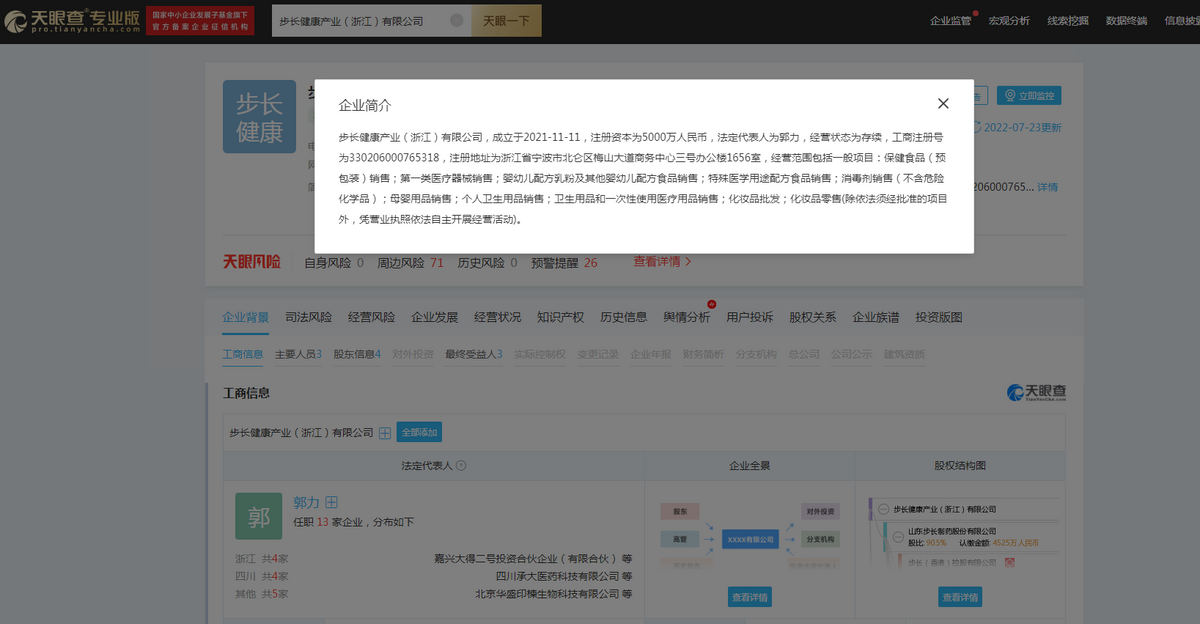This screenshot has height=624, width=1200.
Task: Select the 企业族谱 tab
Action: [x=875, y=318]
